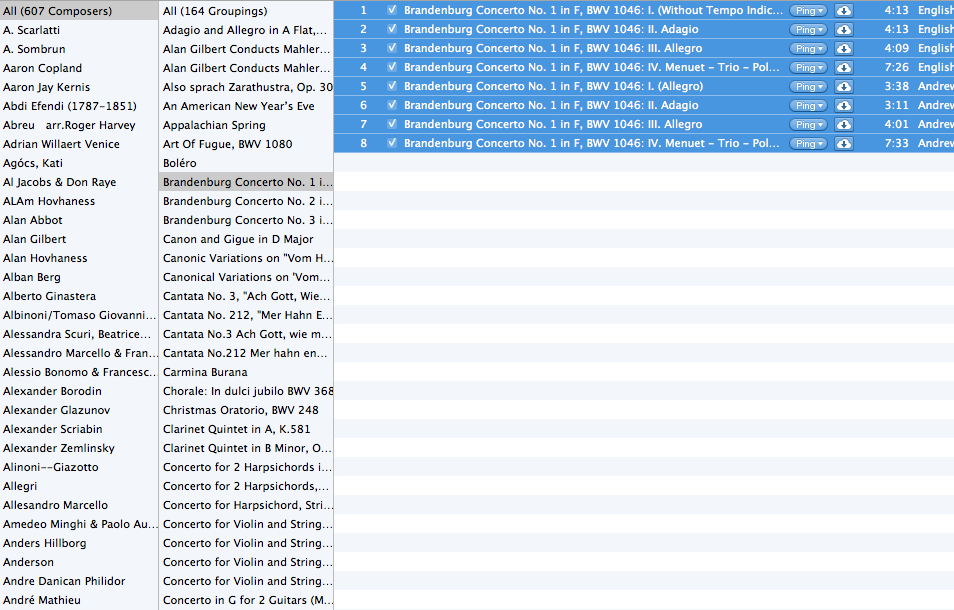Select All (164 Groupings) entry
This screenshot has width=954, height=610.
point(246,11)
